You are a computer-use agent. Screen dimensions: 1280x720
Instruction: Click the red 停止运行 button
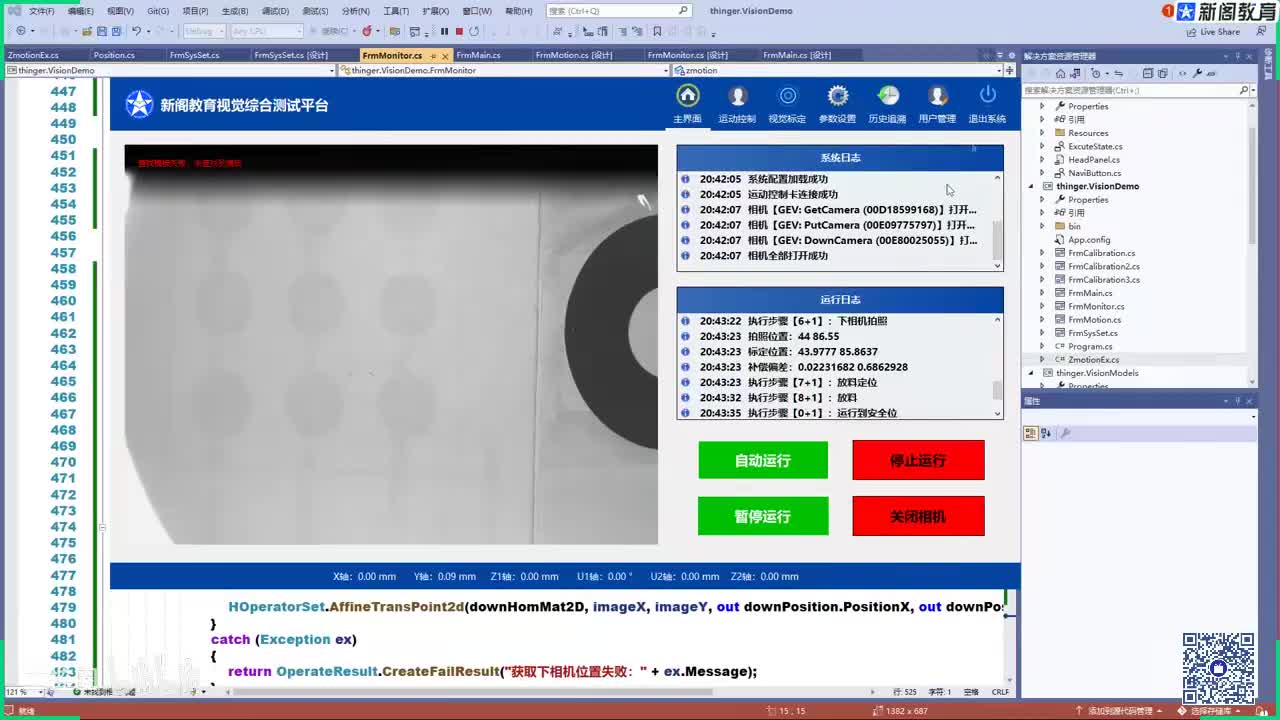click(918, 460)
